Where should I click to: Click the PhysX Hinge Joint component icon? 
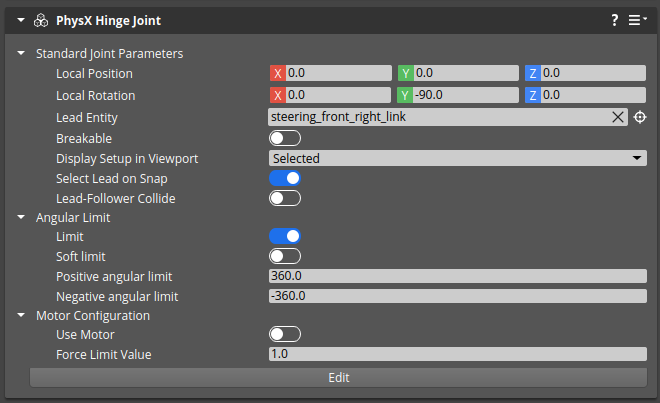point(40,20)
